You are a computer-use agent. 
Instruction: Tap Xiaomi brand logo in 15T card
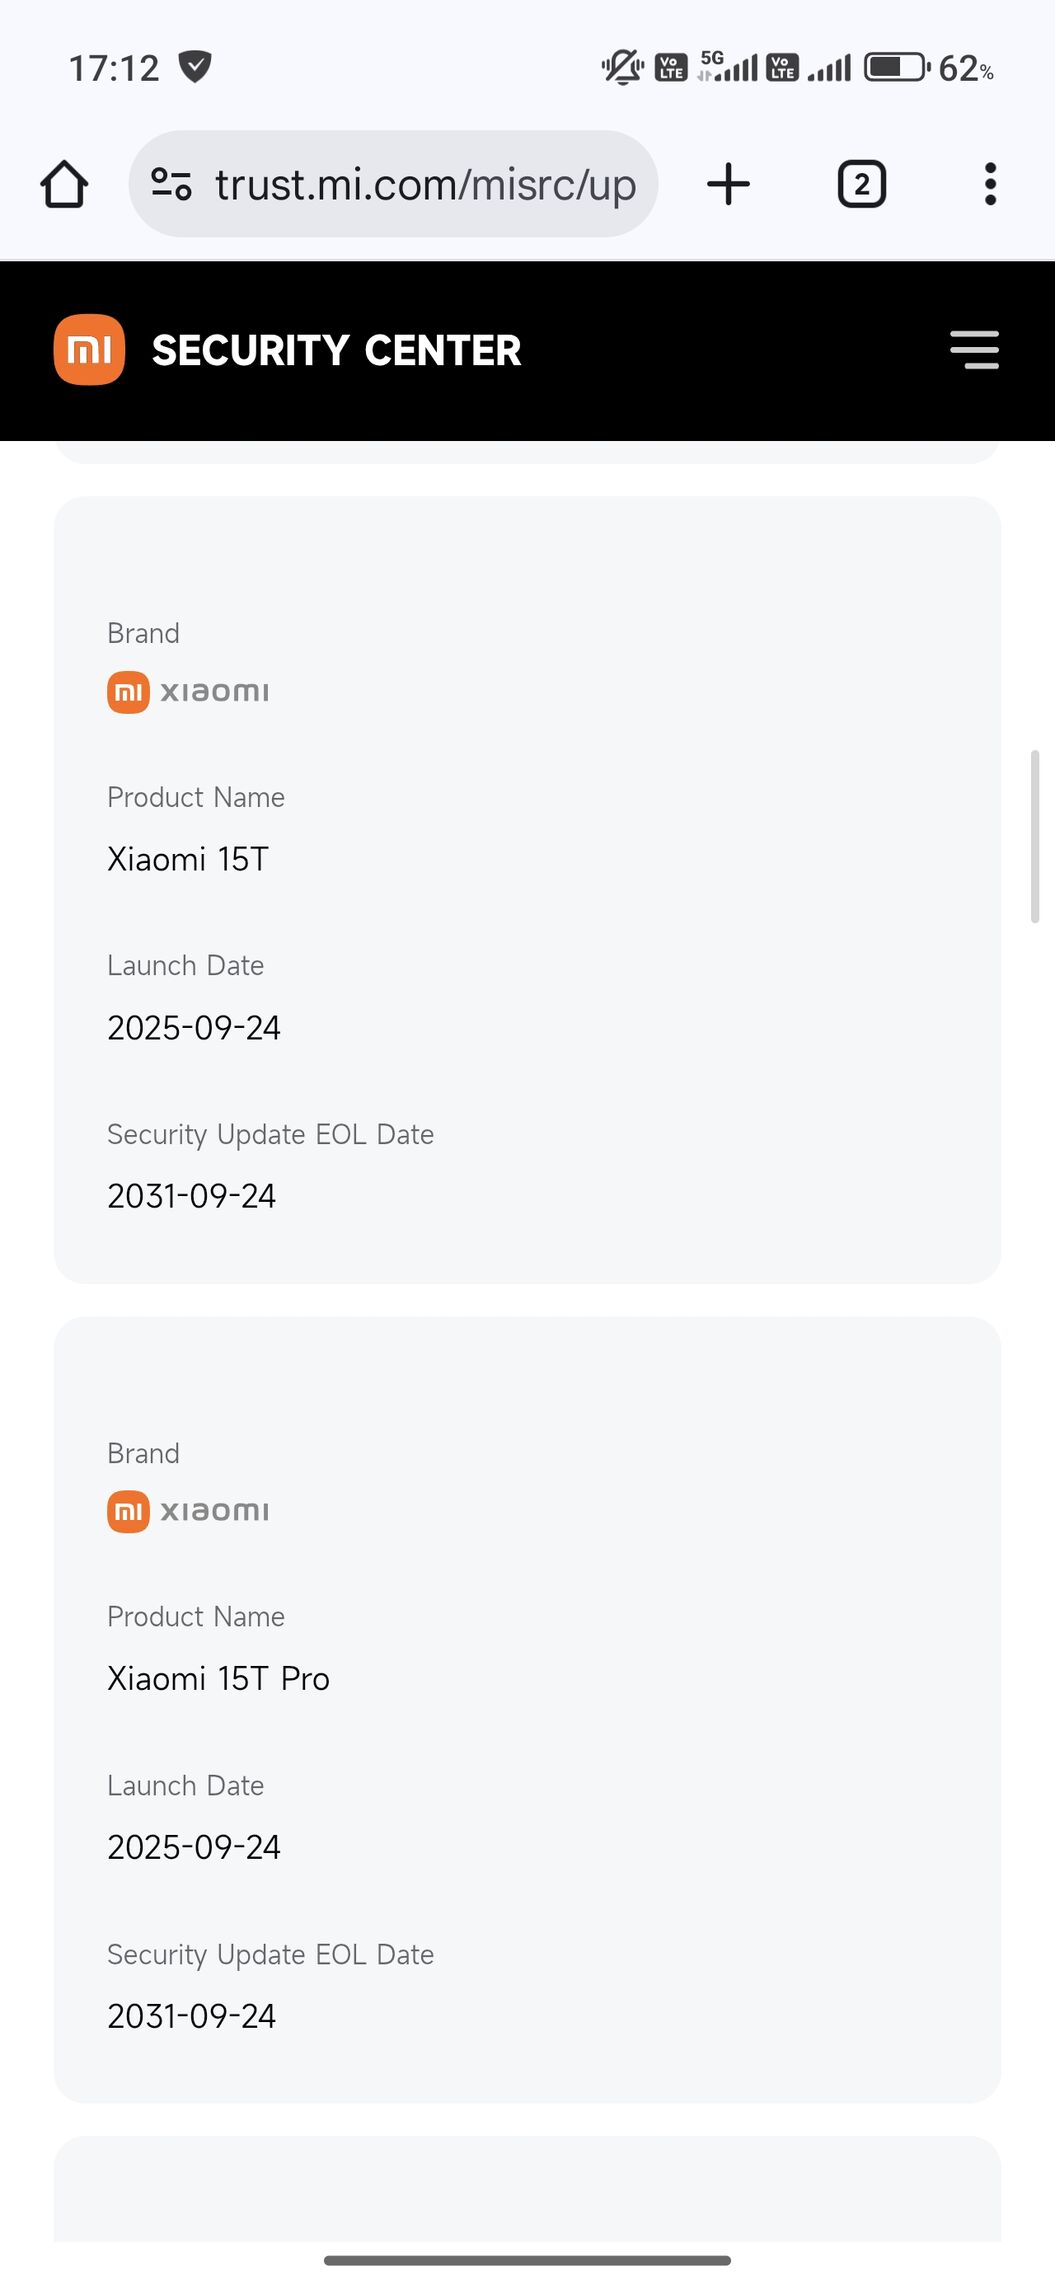[x=188, y=692]
